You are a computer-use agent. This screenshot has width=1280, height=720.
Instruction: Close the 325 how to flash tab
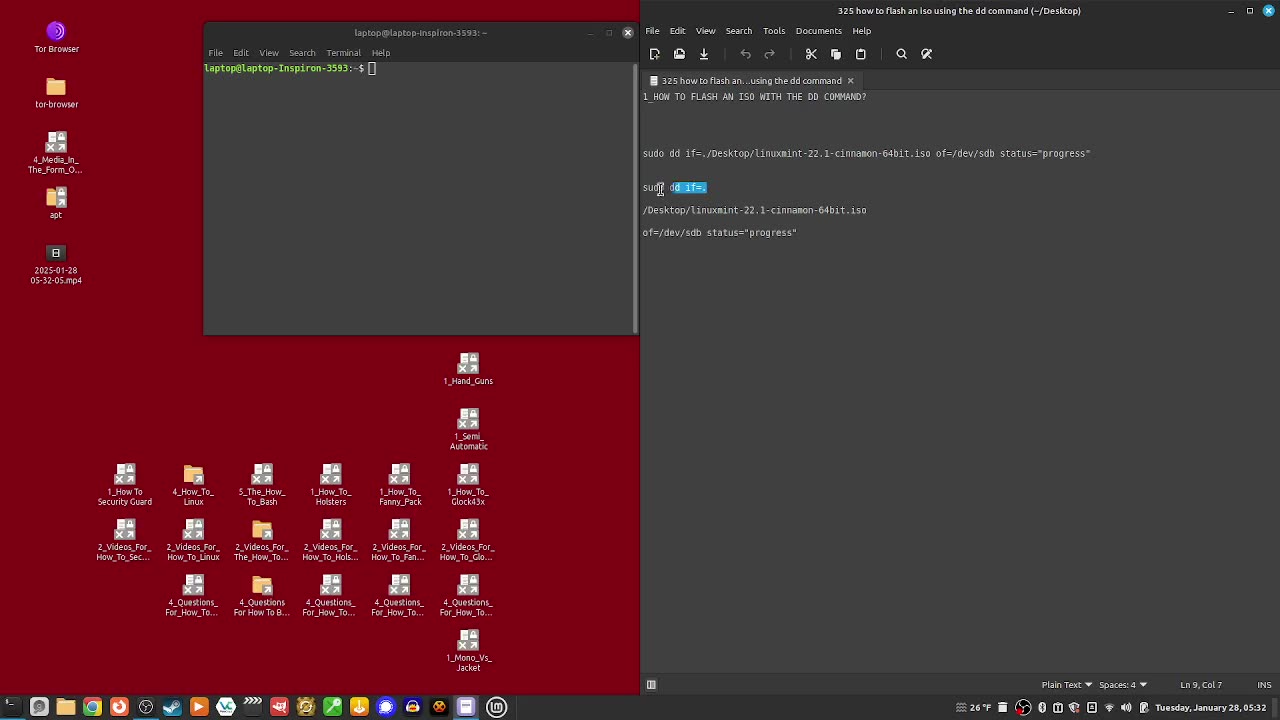(x=850, y=81)
